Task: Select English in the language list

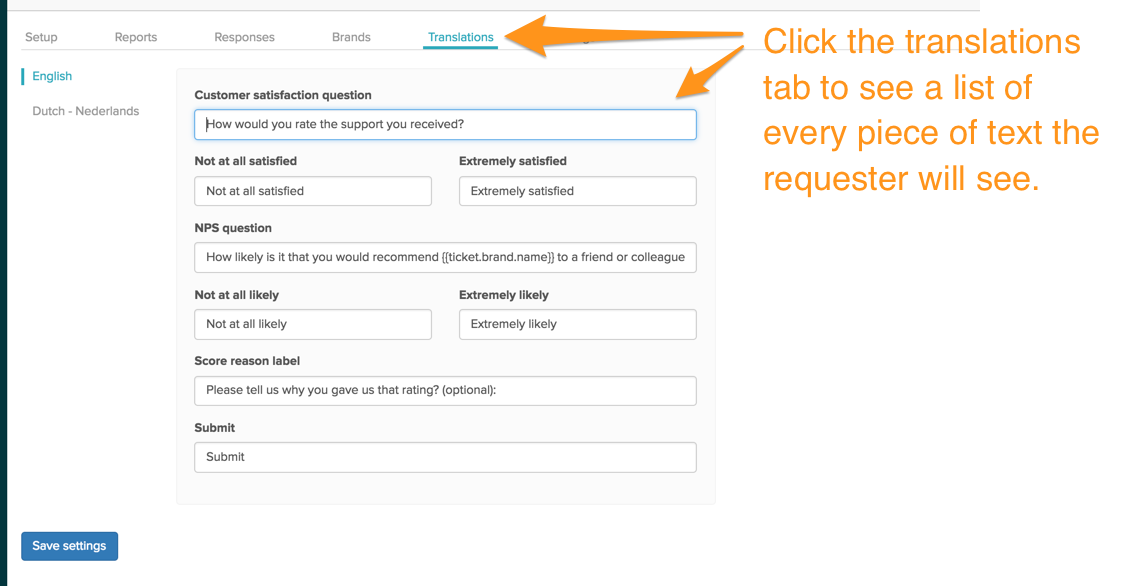Action: [52, 76]
